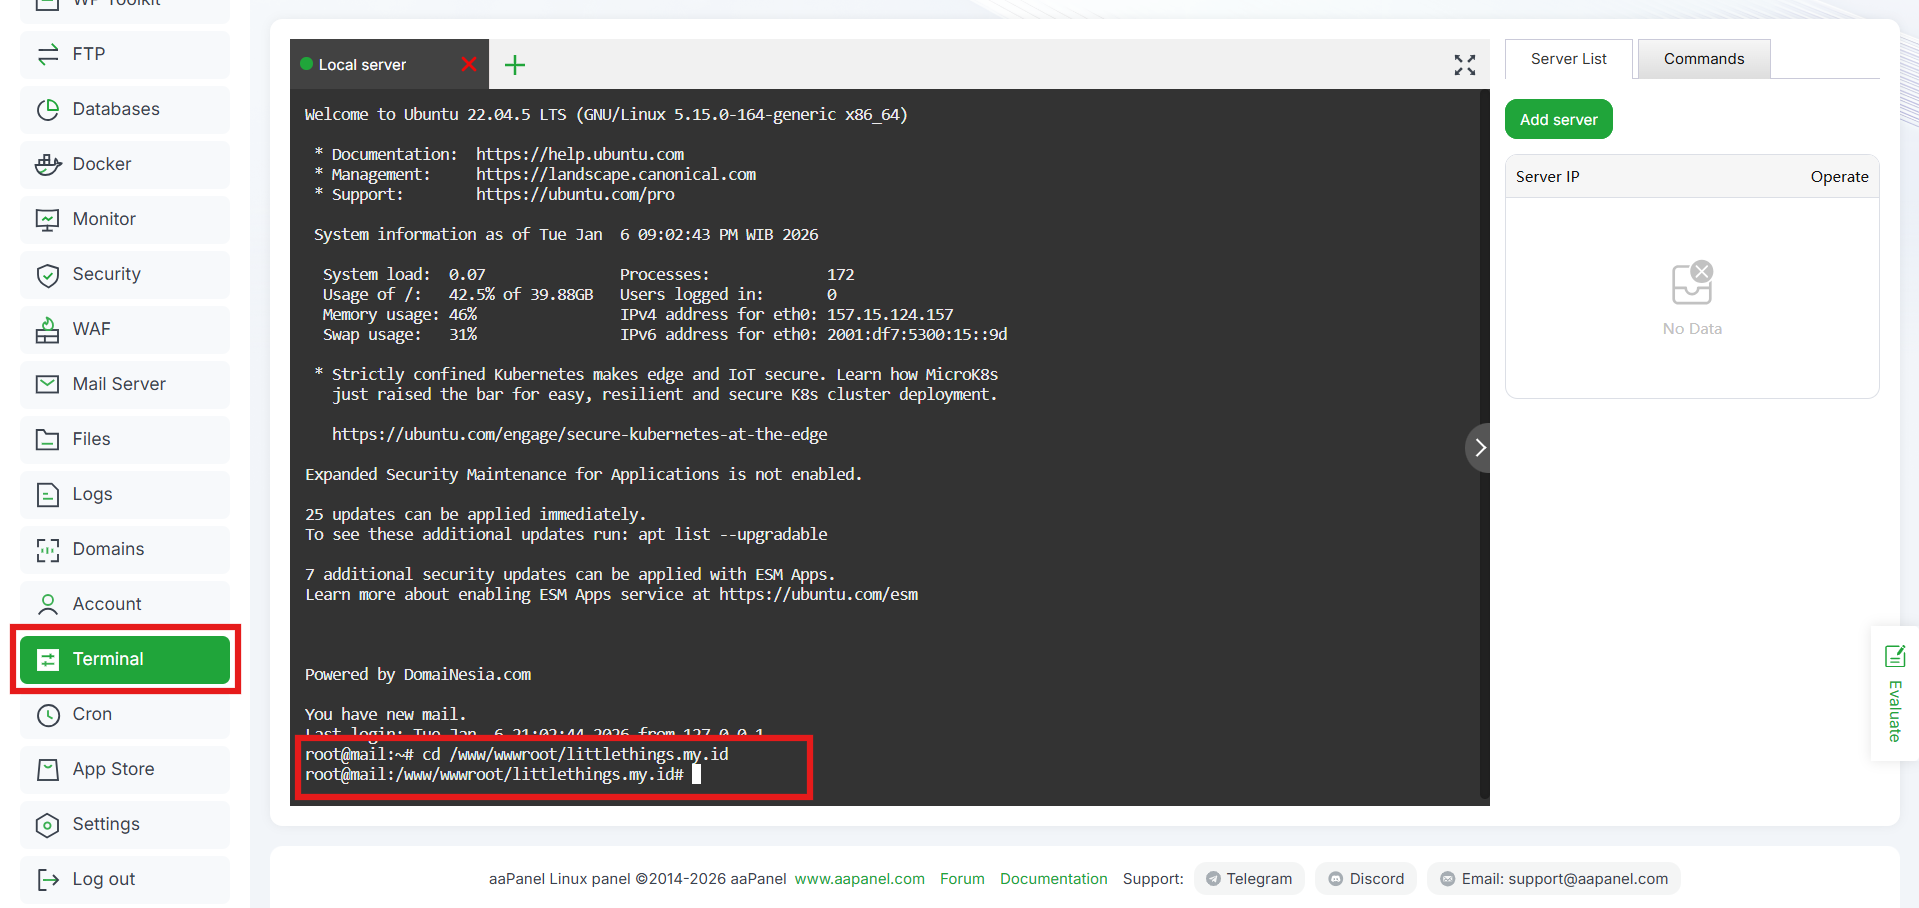This screenshot has width=1919, height=908.
Task: Open the Account menu item
Action: tap(125, 604)
